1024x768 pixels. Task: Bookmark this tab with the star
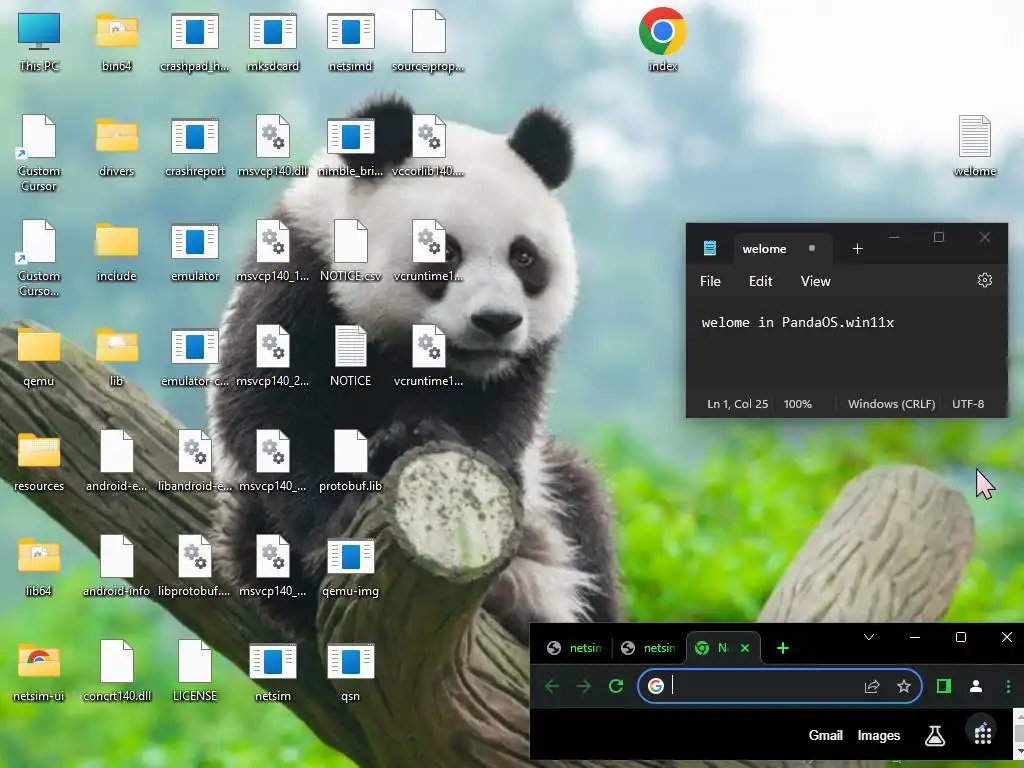coord(903,686)
